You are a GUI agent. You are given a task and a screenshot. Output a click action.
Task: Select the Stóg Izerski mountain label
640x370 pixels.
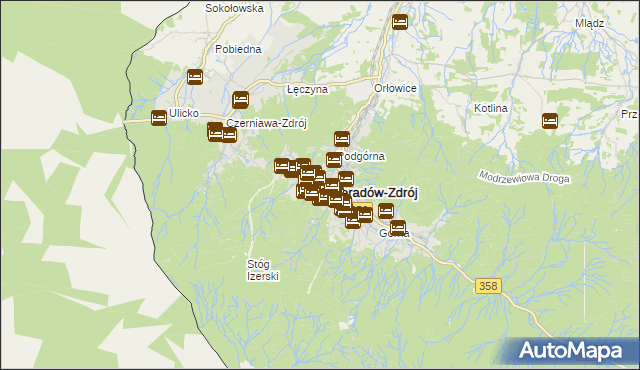[262, 270]
